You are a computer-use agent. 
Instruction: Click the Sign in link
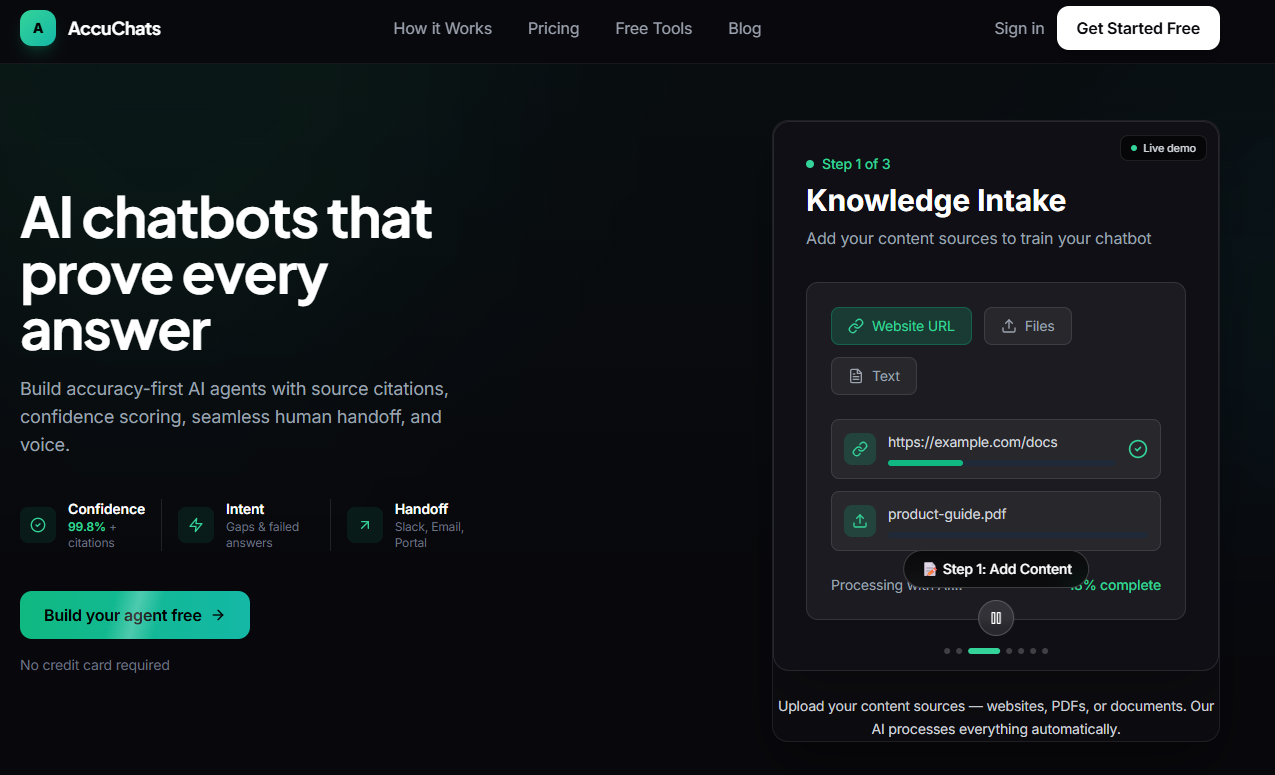1019,28
